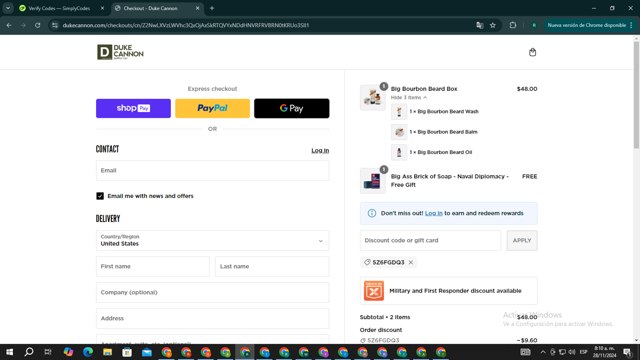This screenshot has height=360, width=640.
Task: Click the info icon beside Don't miss out
Action: coord(371,213)
